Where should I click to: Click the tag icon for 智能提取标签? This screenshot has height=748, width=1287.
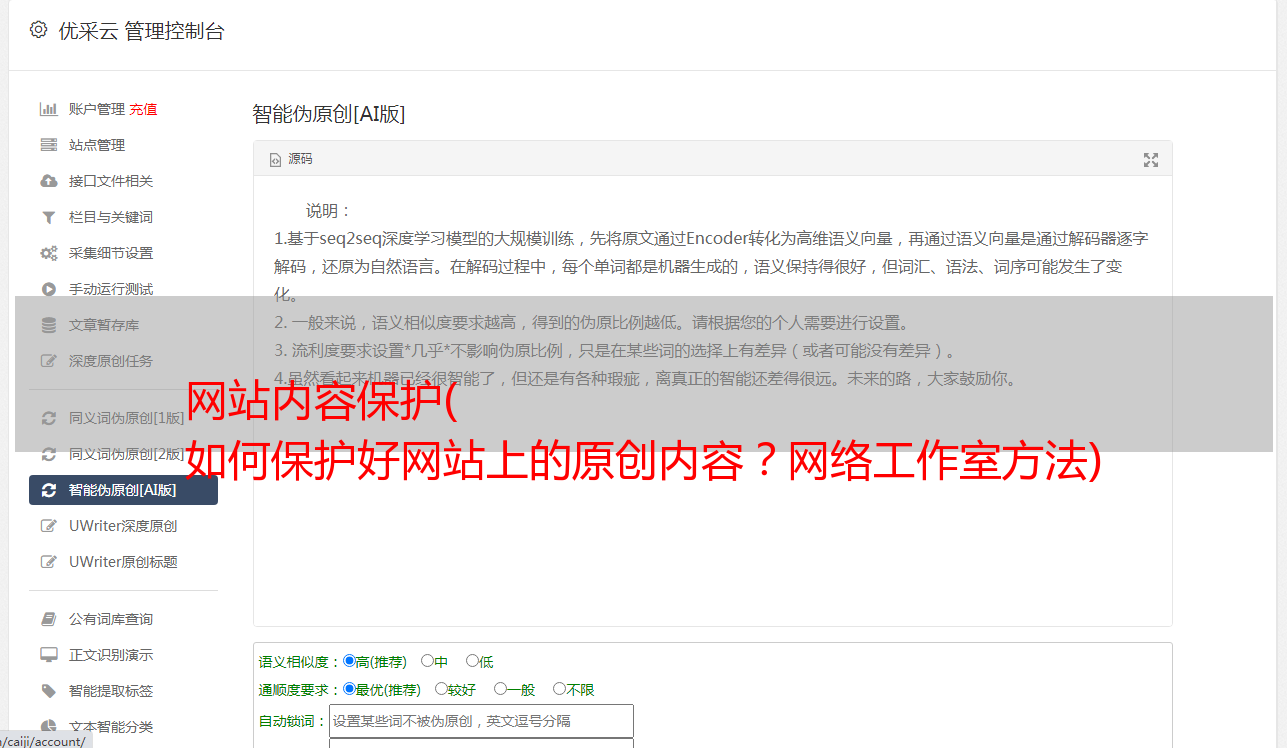[x=48, y=691]
